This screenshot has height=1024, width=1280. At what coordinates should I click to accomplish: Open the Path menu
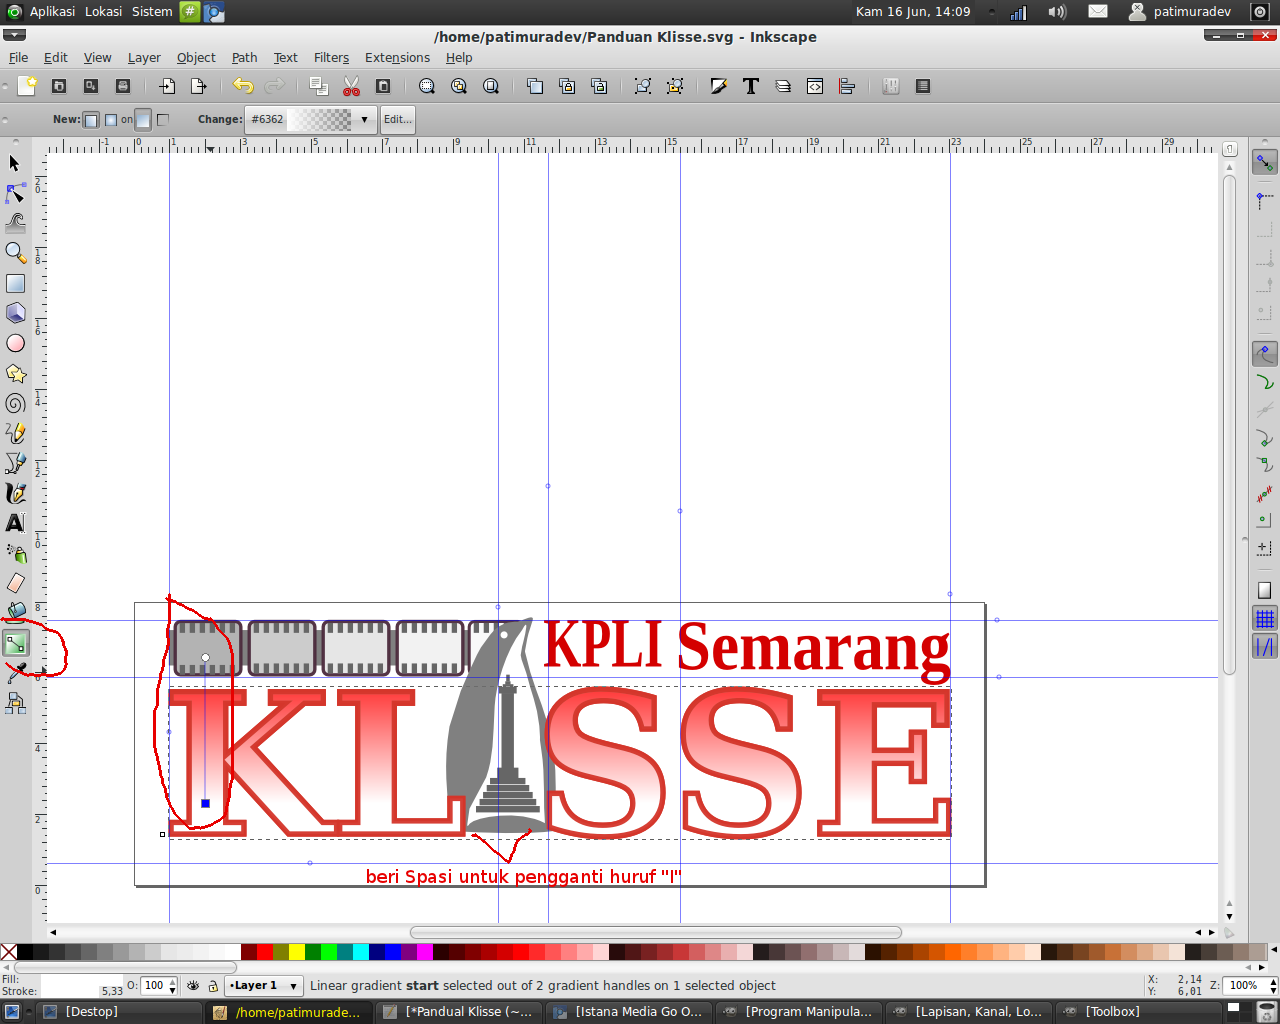(244, 57)
